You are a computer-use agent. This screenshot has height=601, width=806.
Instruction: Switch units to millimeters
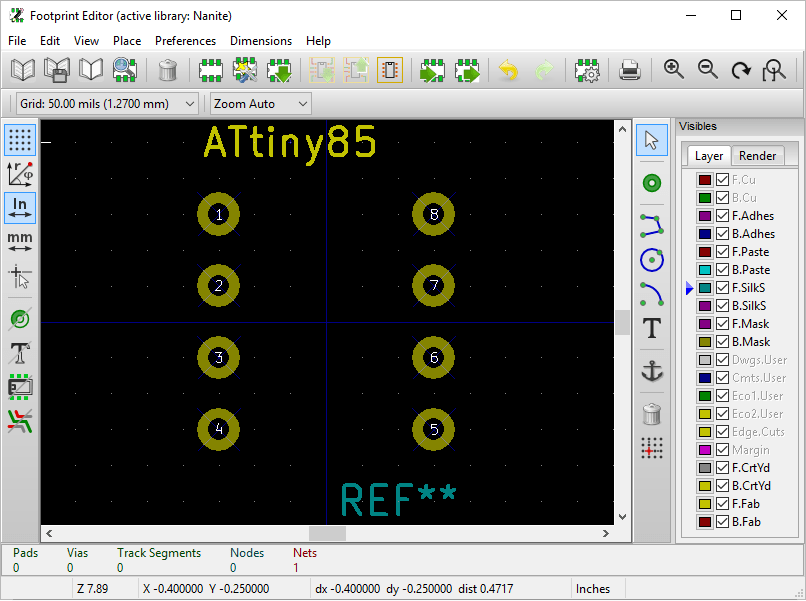click(x=20, y=242)
